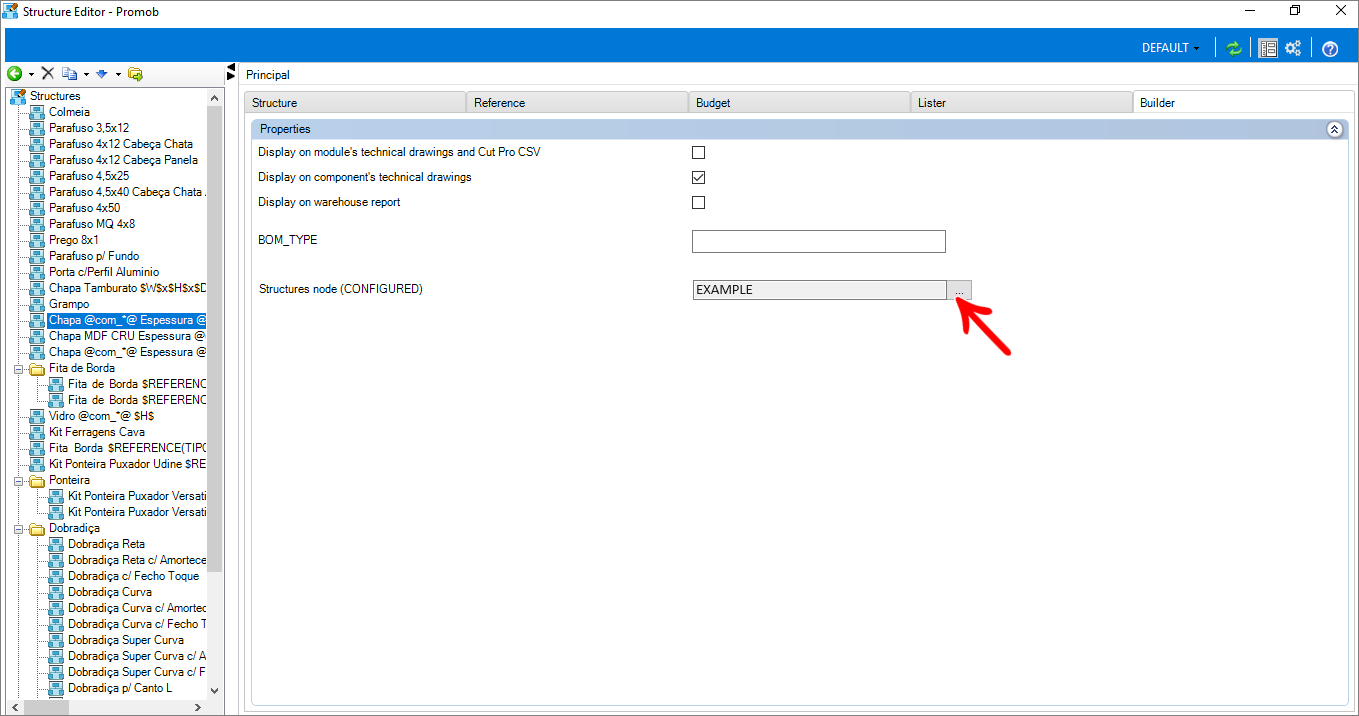Click the copy documents icon
This screenshot has height=716, width=1359.
click(69, 74)
